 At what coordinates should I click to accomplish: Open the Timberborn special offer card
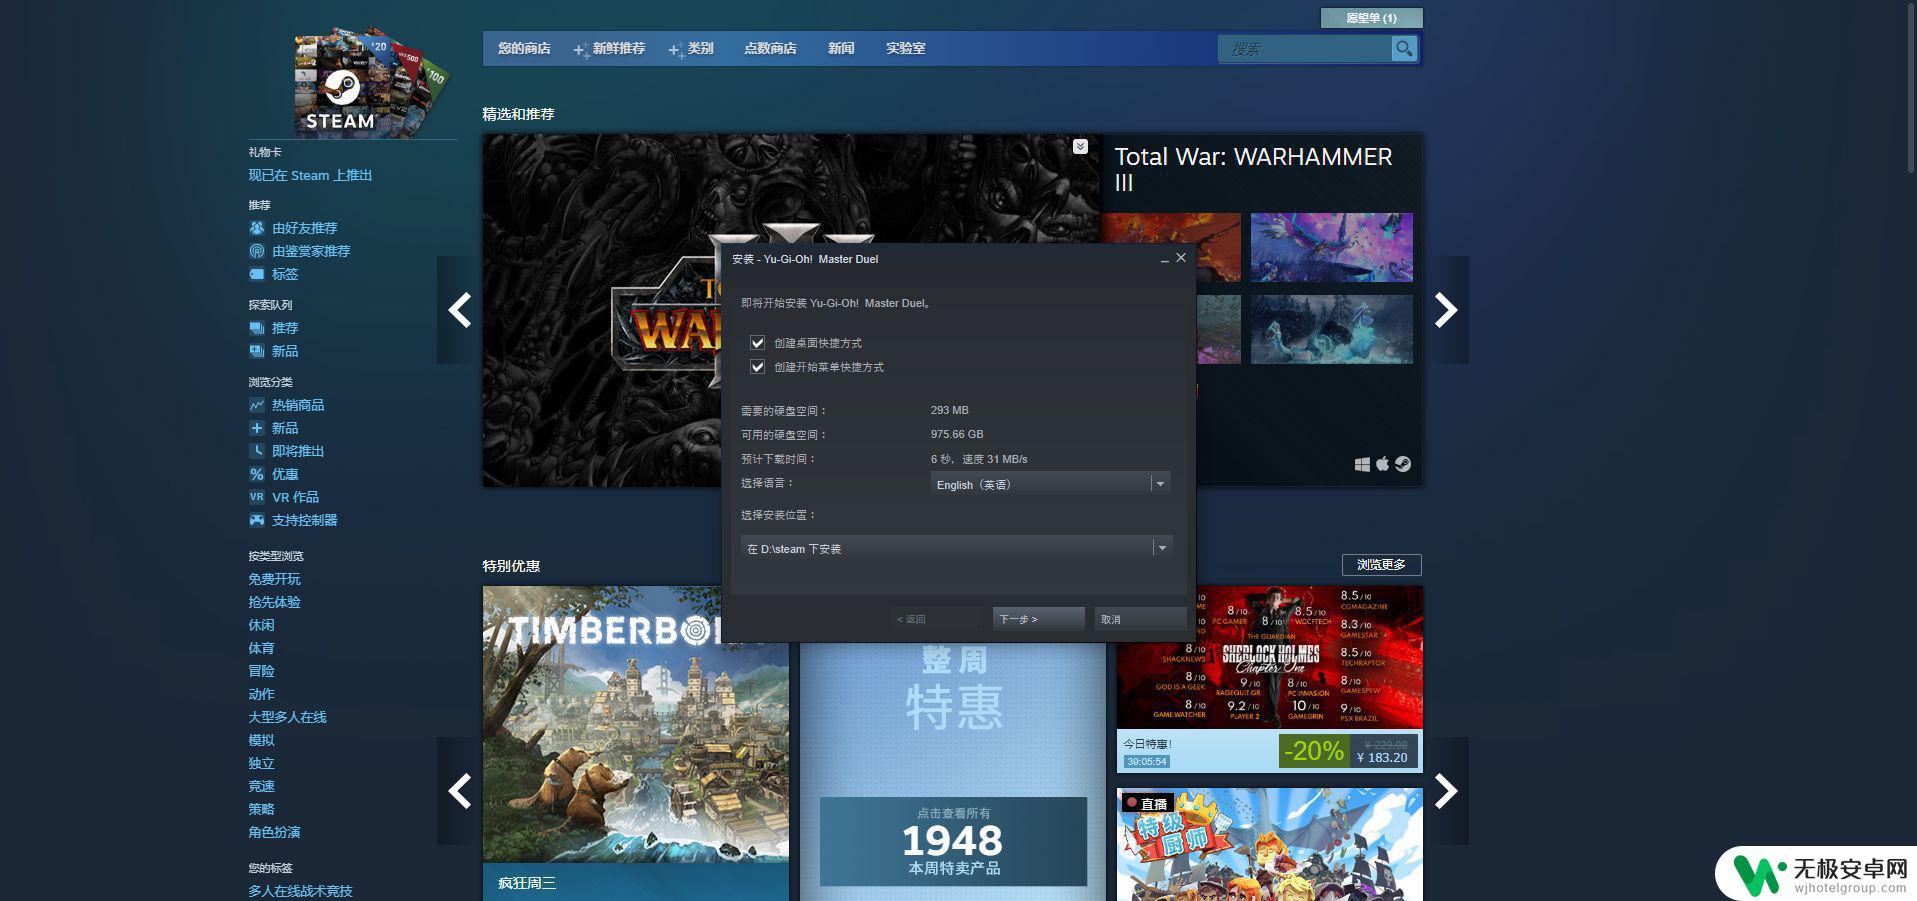click(x=636, y=743)
